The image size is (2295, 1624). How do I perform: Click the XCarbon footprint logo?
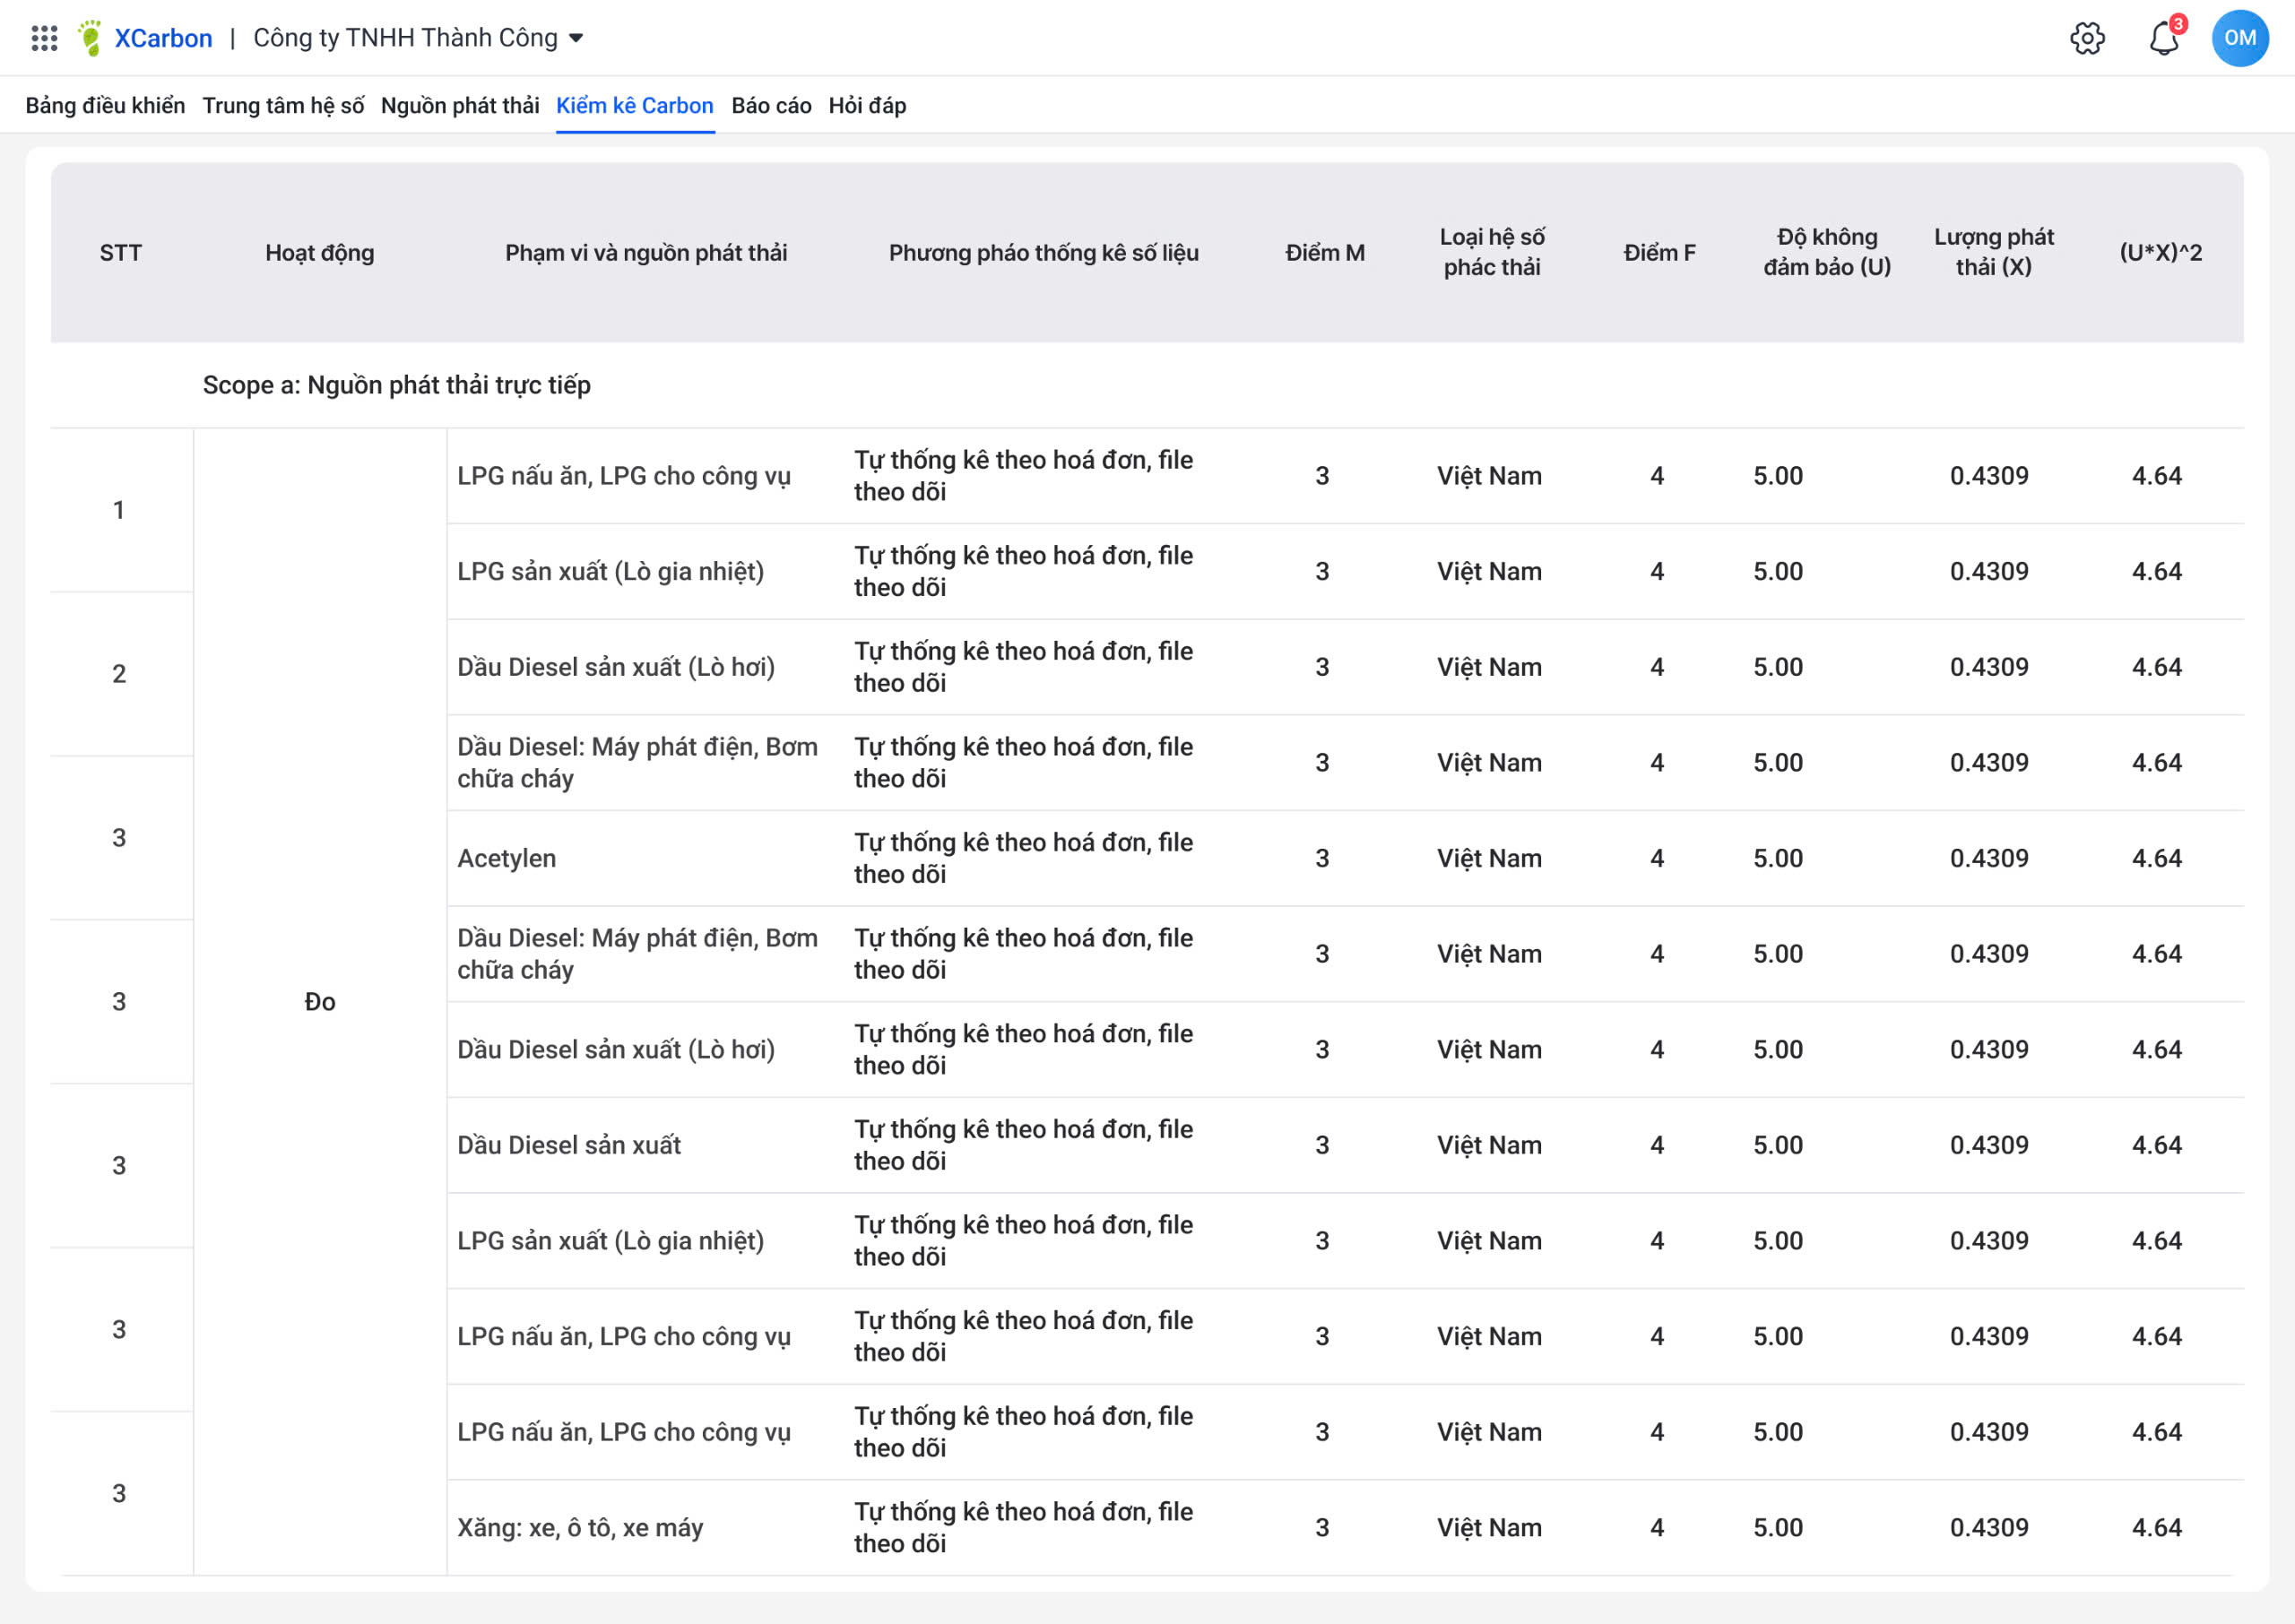click(x=91, y=38)
